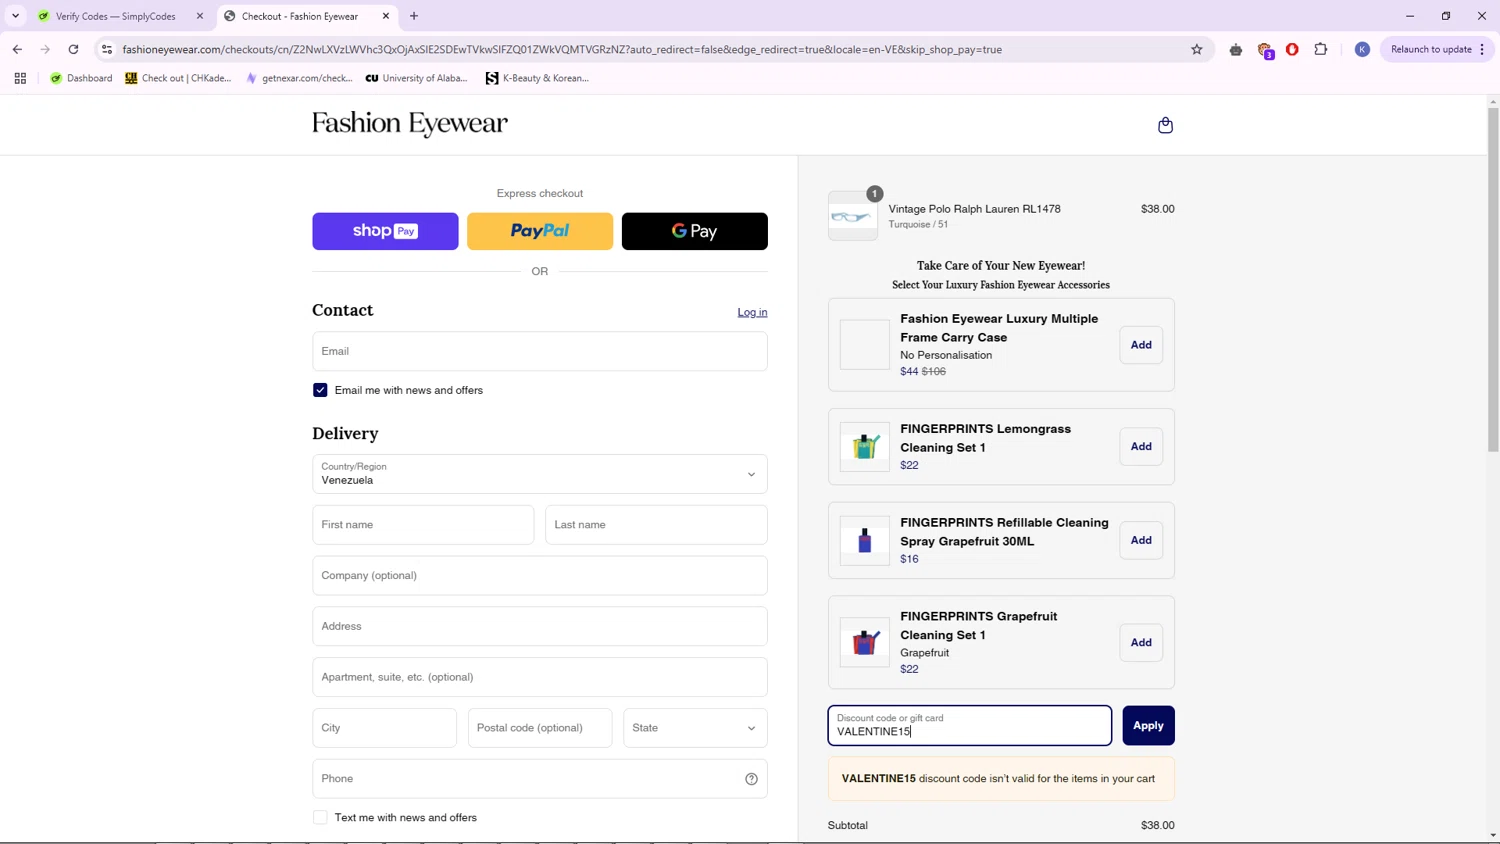The image size is (1500, 844).
Task: Add FINGERPRINTS Lemongrass Cleaning Set 1
Action: click(x=1141, y=447)
